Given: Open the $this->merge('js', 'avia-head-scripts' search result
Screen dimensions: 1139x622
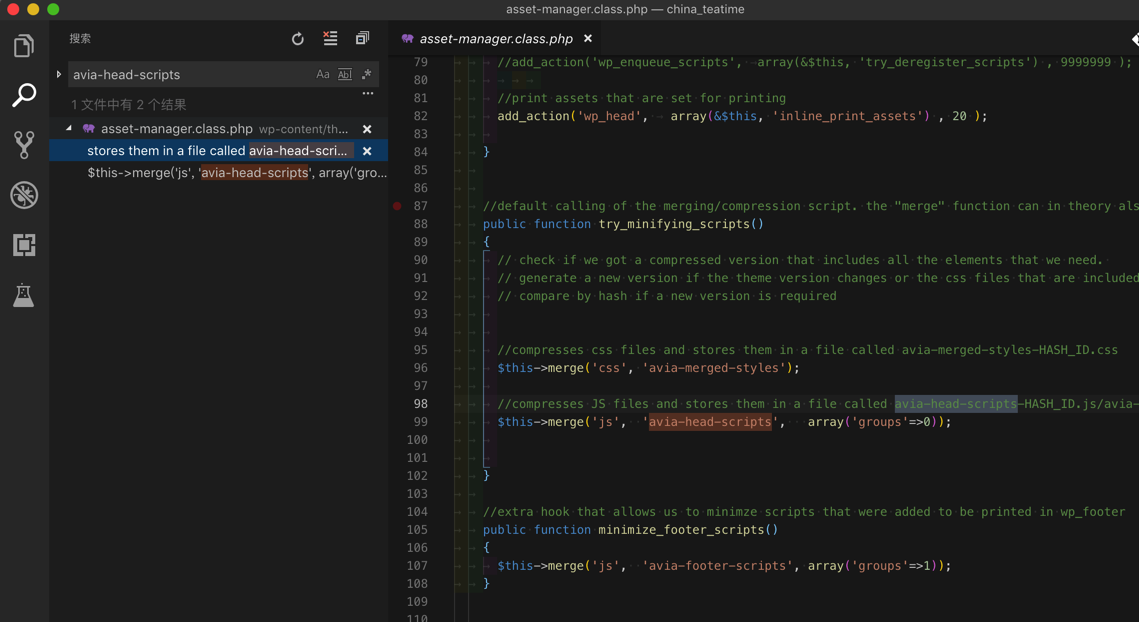Looking at the screenshot, I should point(236,172).
